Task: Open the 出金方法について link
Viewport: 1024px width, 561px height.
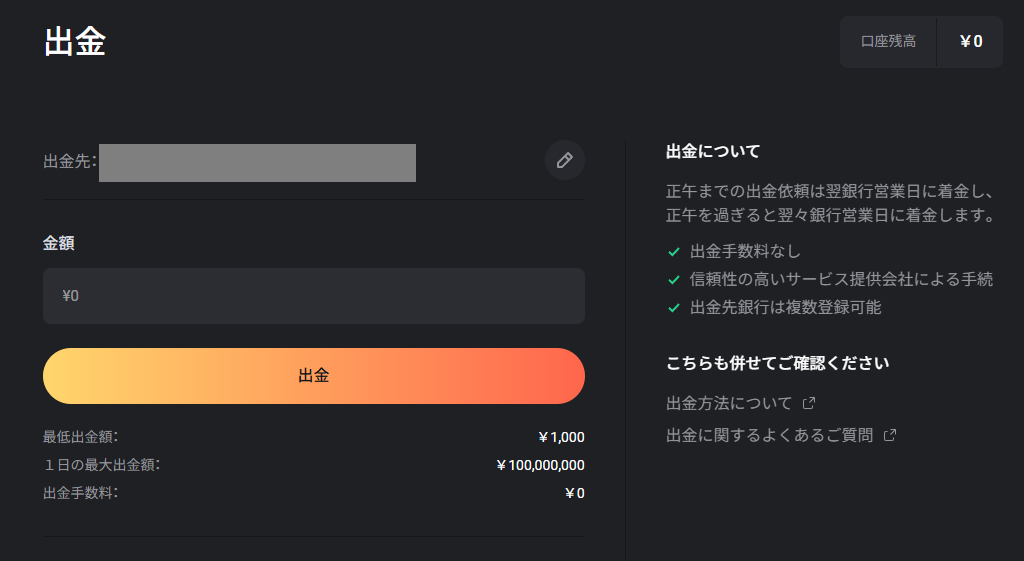Action: pyautogui.click(x=729, y=403)
